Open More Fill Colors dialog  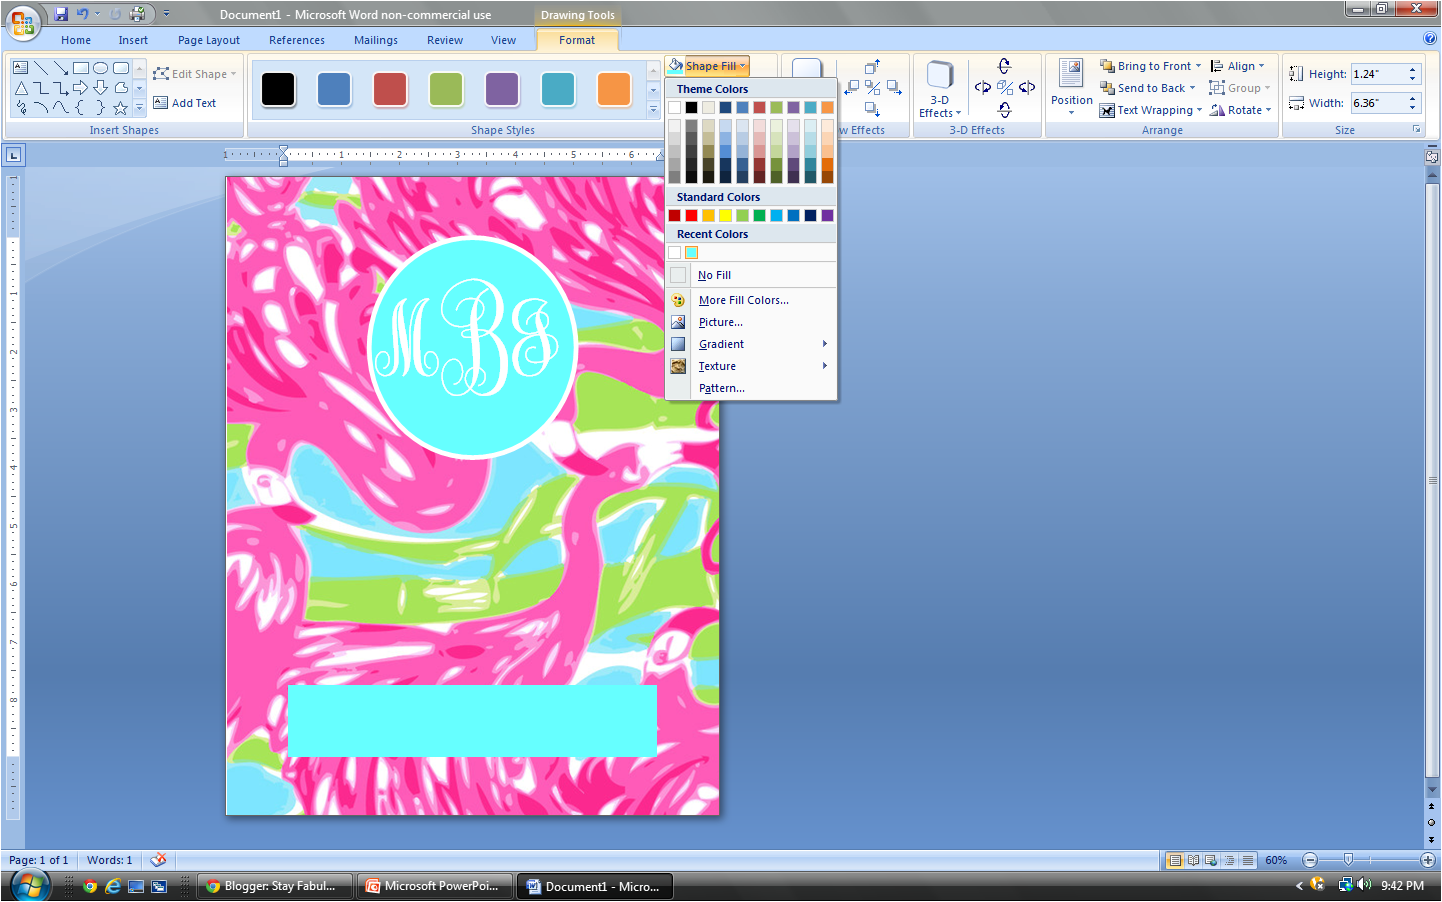click(x=751, y=300)
